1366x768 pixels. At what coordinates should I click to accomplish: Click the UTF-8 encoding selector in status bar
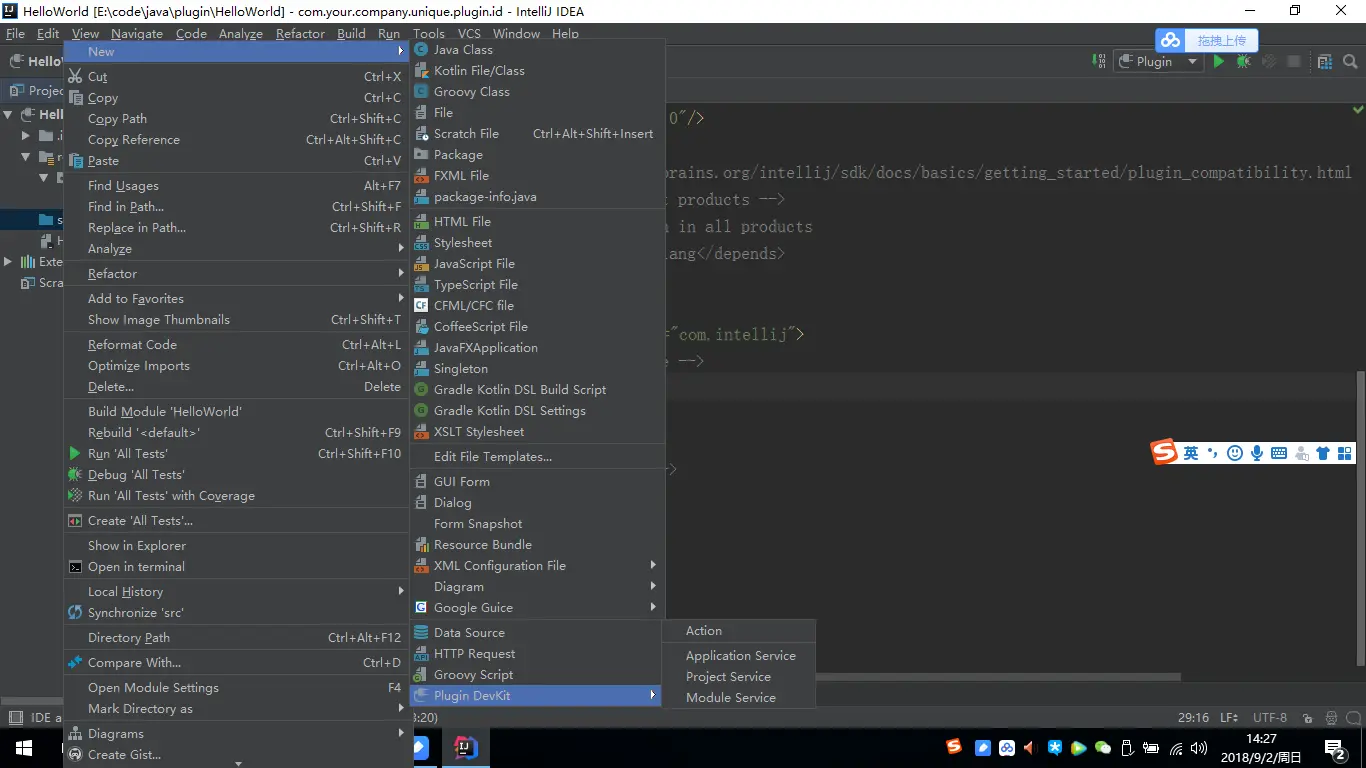click(x=1269, y=717)
